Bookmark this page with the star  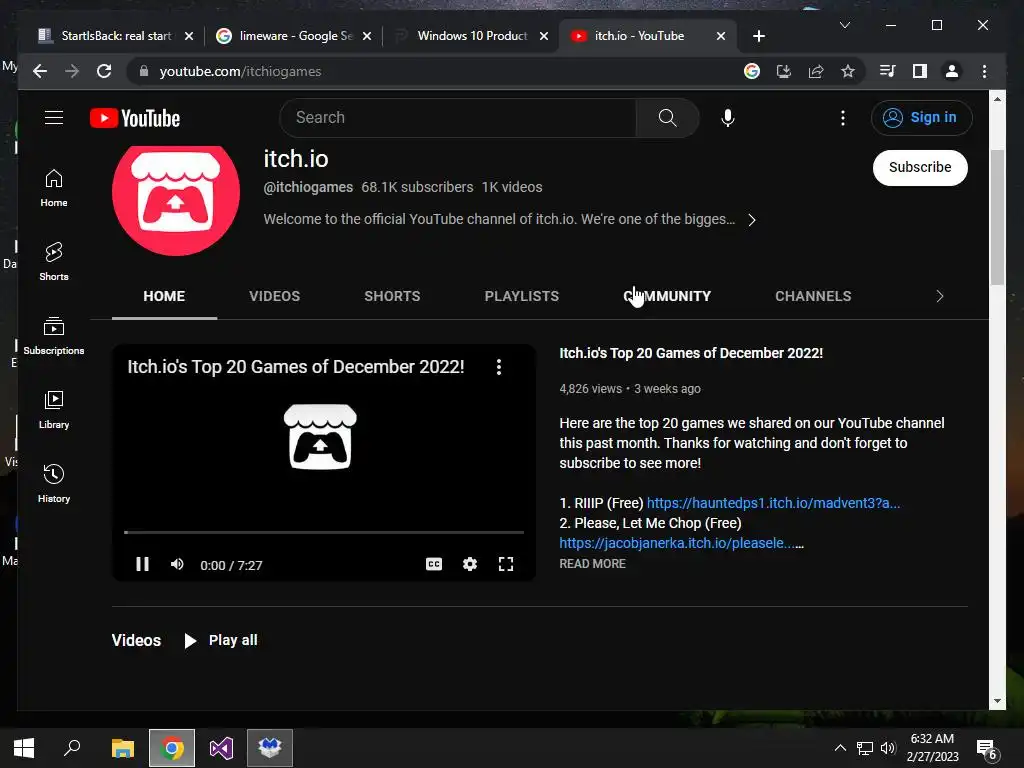pyautogui.click(x=848, y=71)
